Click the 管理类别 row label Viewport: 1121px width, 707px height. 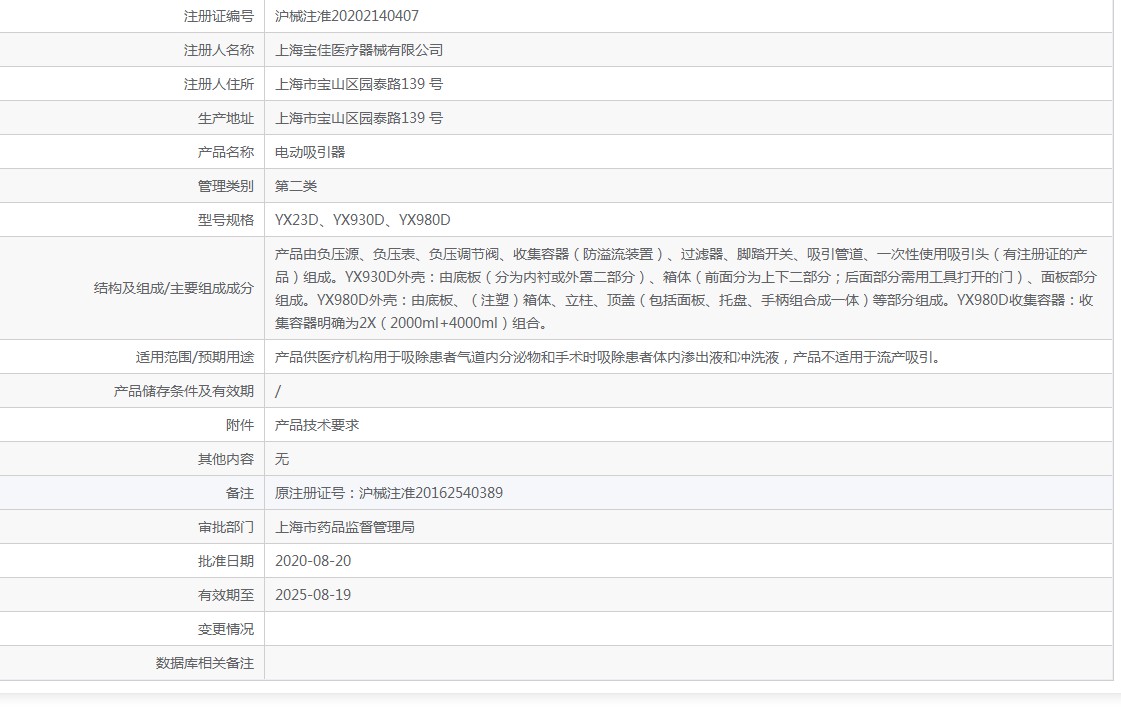(x=226, y=186)
